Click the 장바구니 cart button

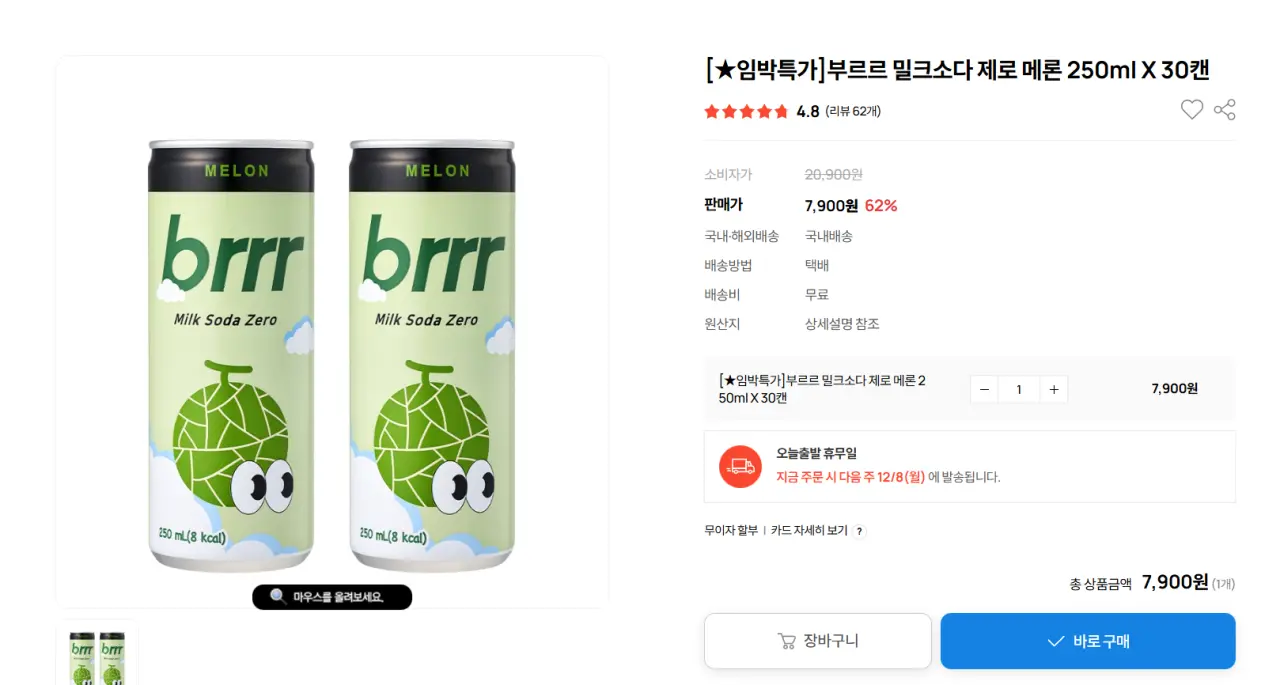[817, 641]
